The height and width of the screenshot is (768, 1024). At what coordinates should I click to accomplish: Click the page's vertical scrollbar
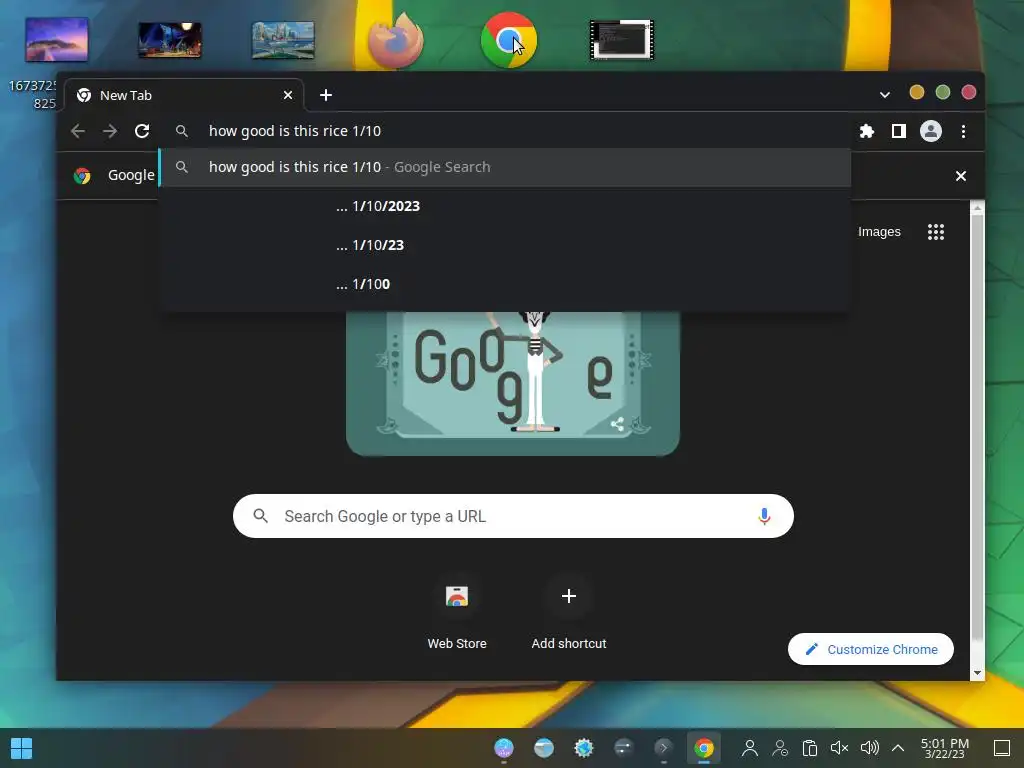pyautogui.click(x=977, y=428)
